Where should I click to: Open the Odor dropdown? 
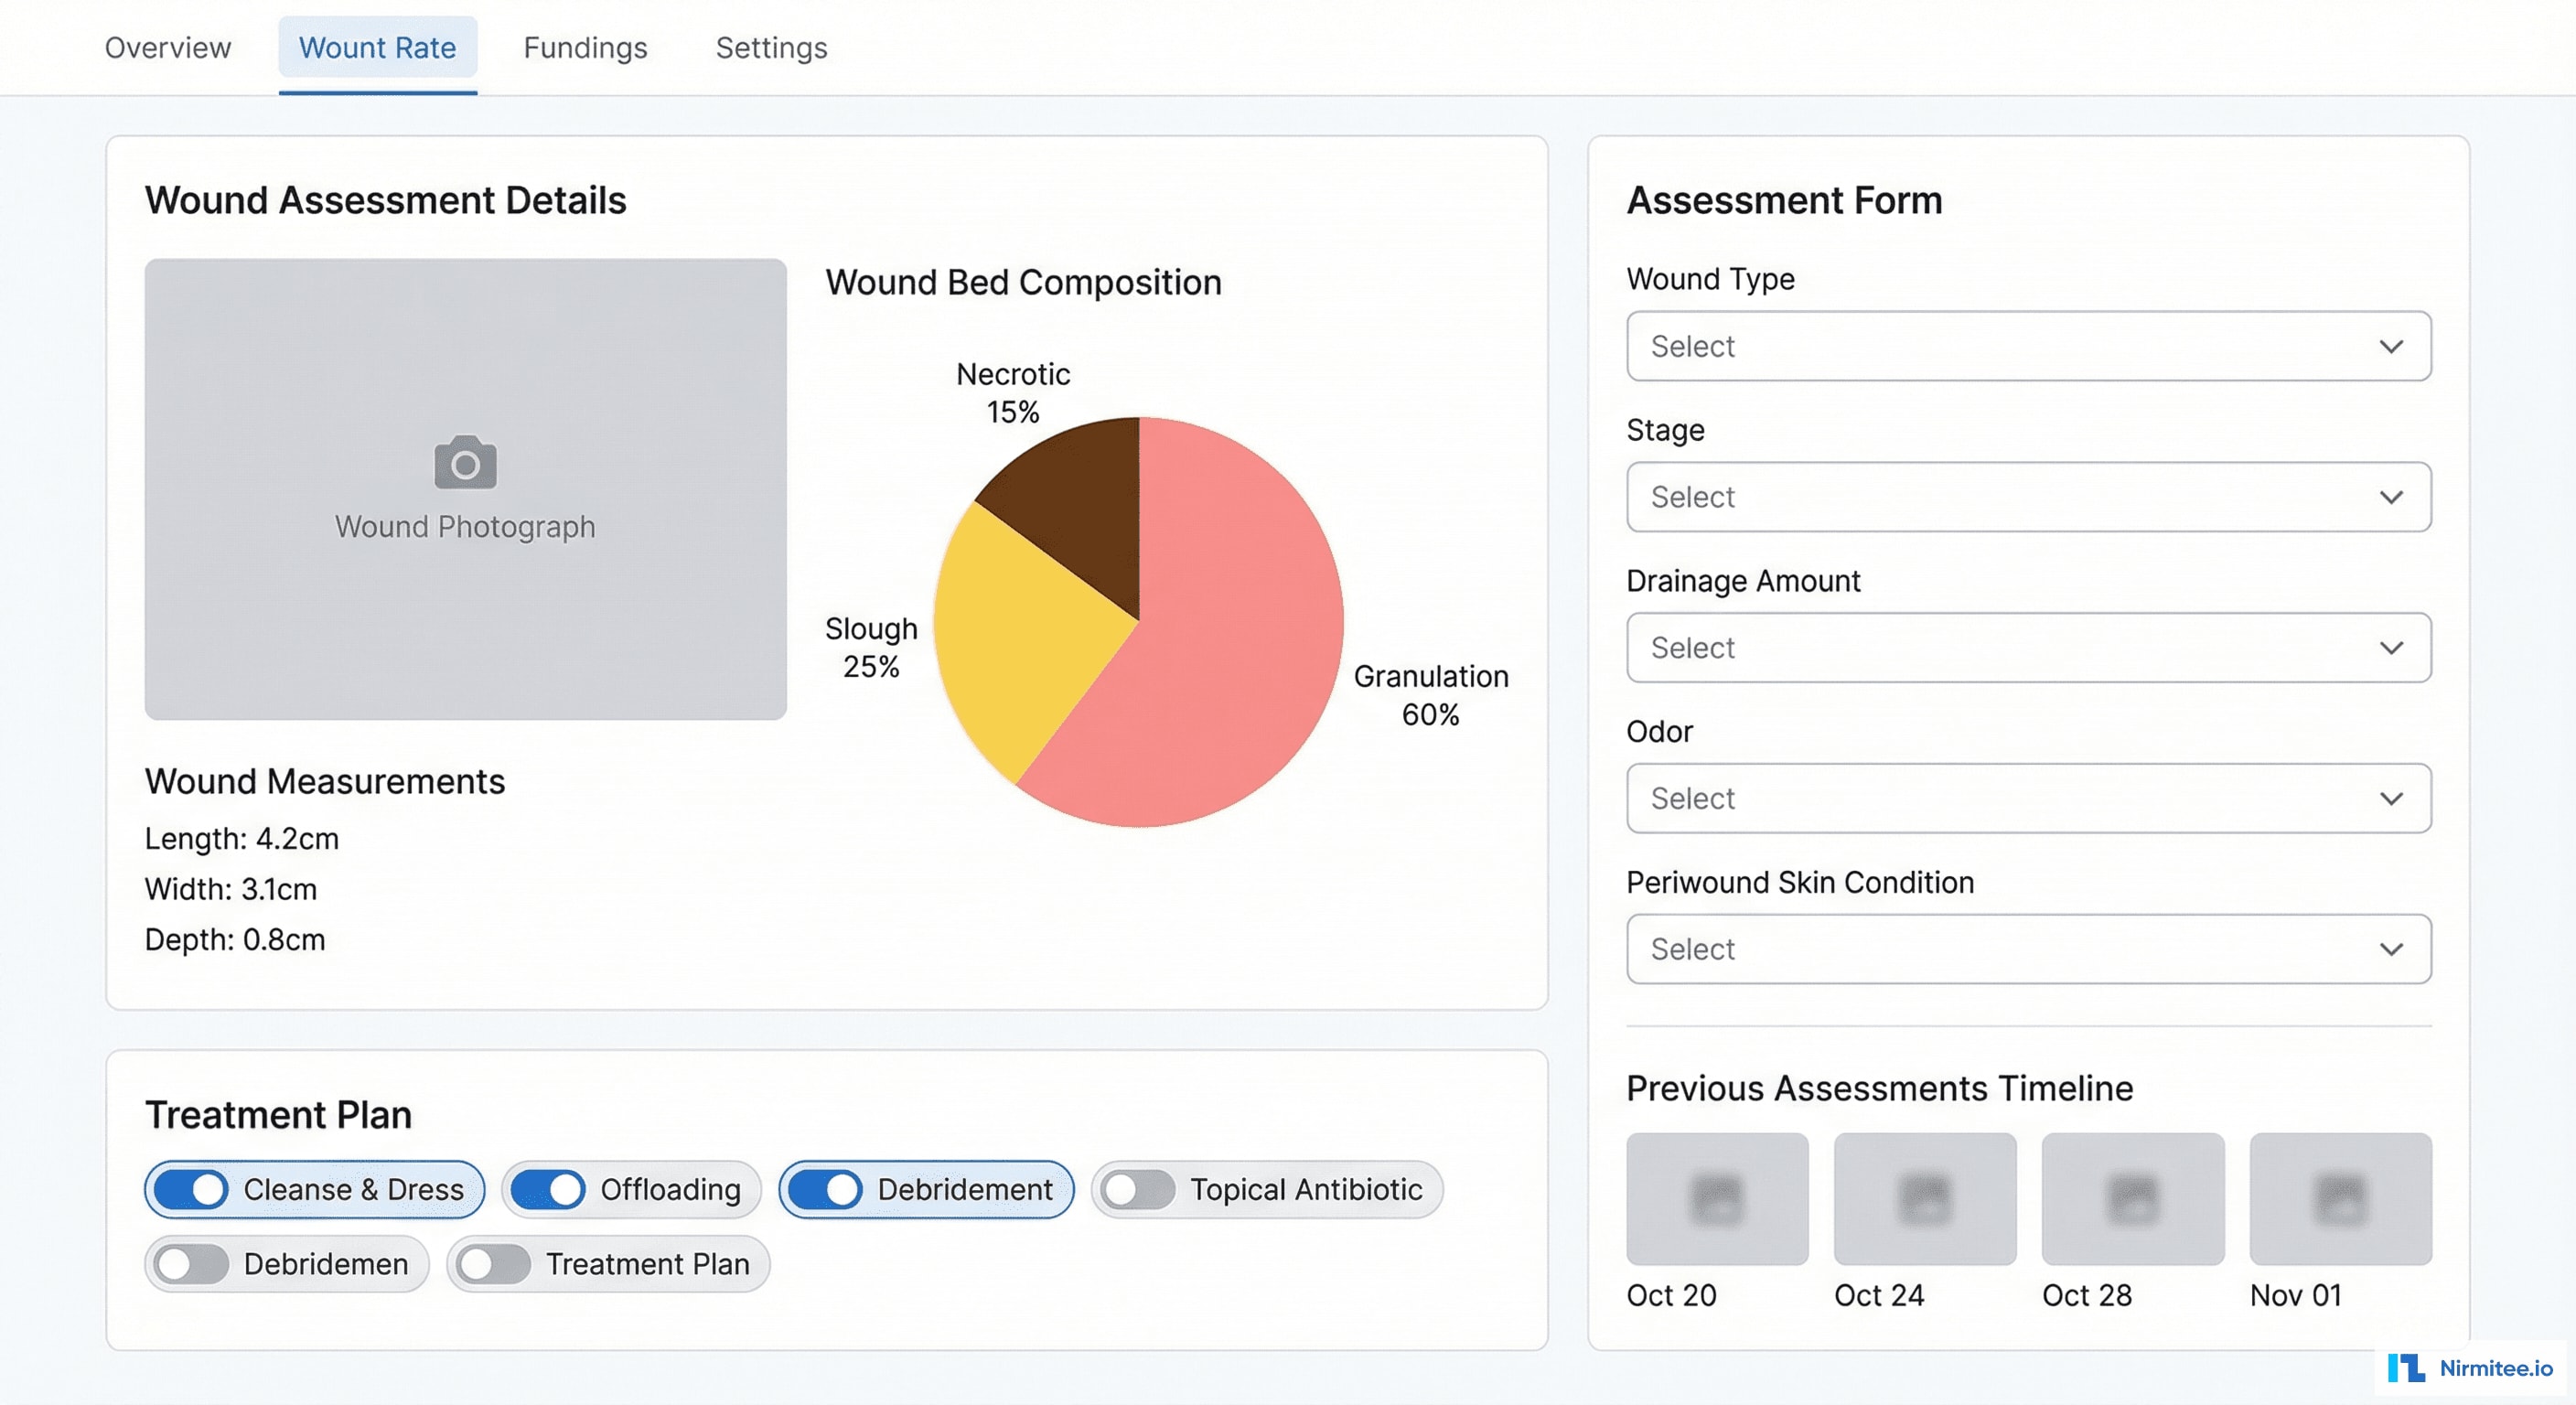pos(2028,798)
